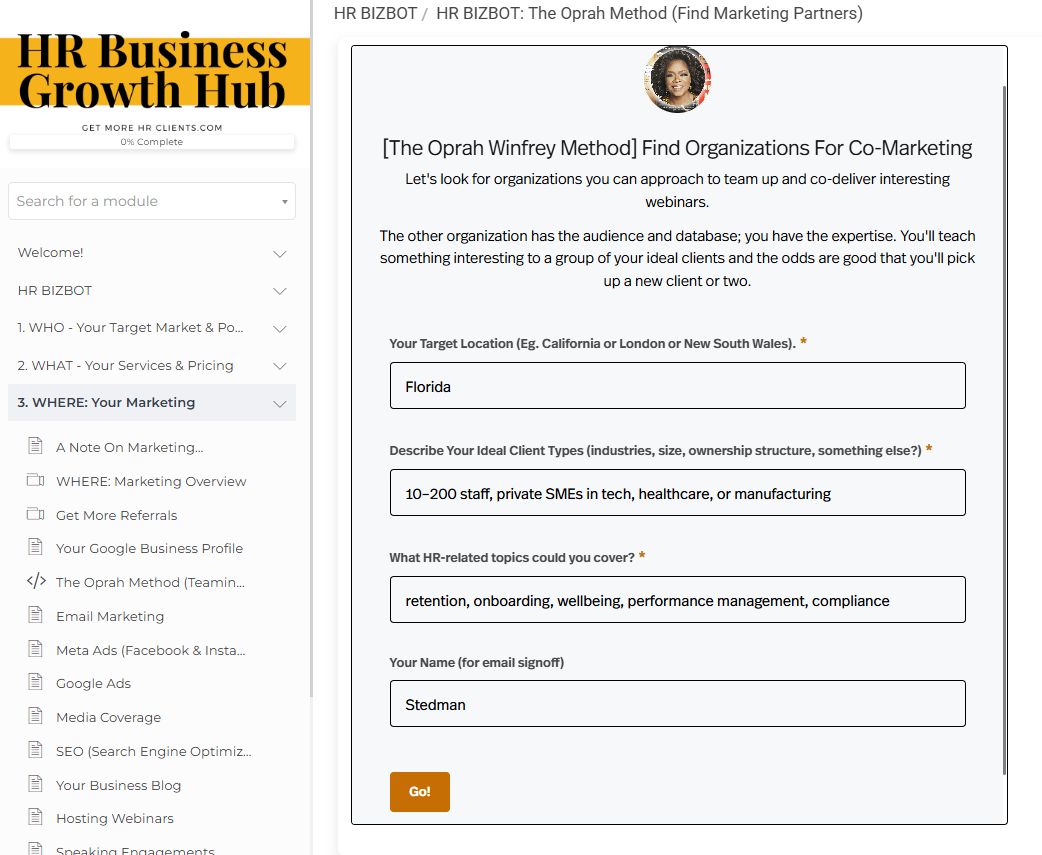1042x855 pixels.
Task: Expand the HR BIZBOT sidebar section
Action: (152, 290)
